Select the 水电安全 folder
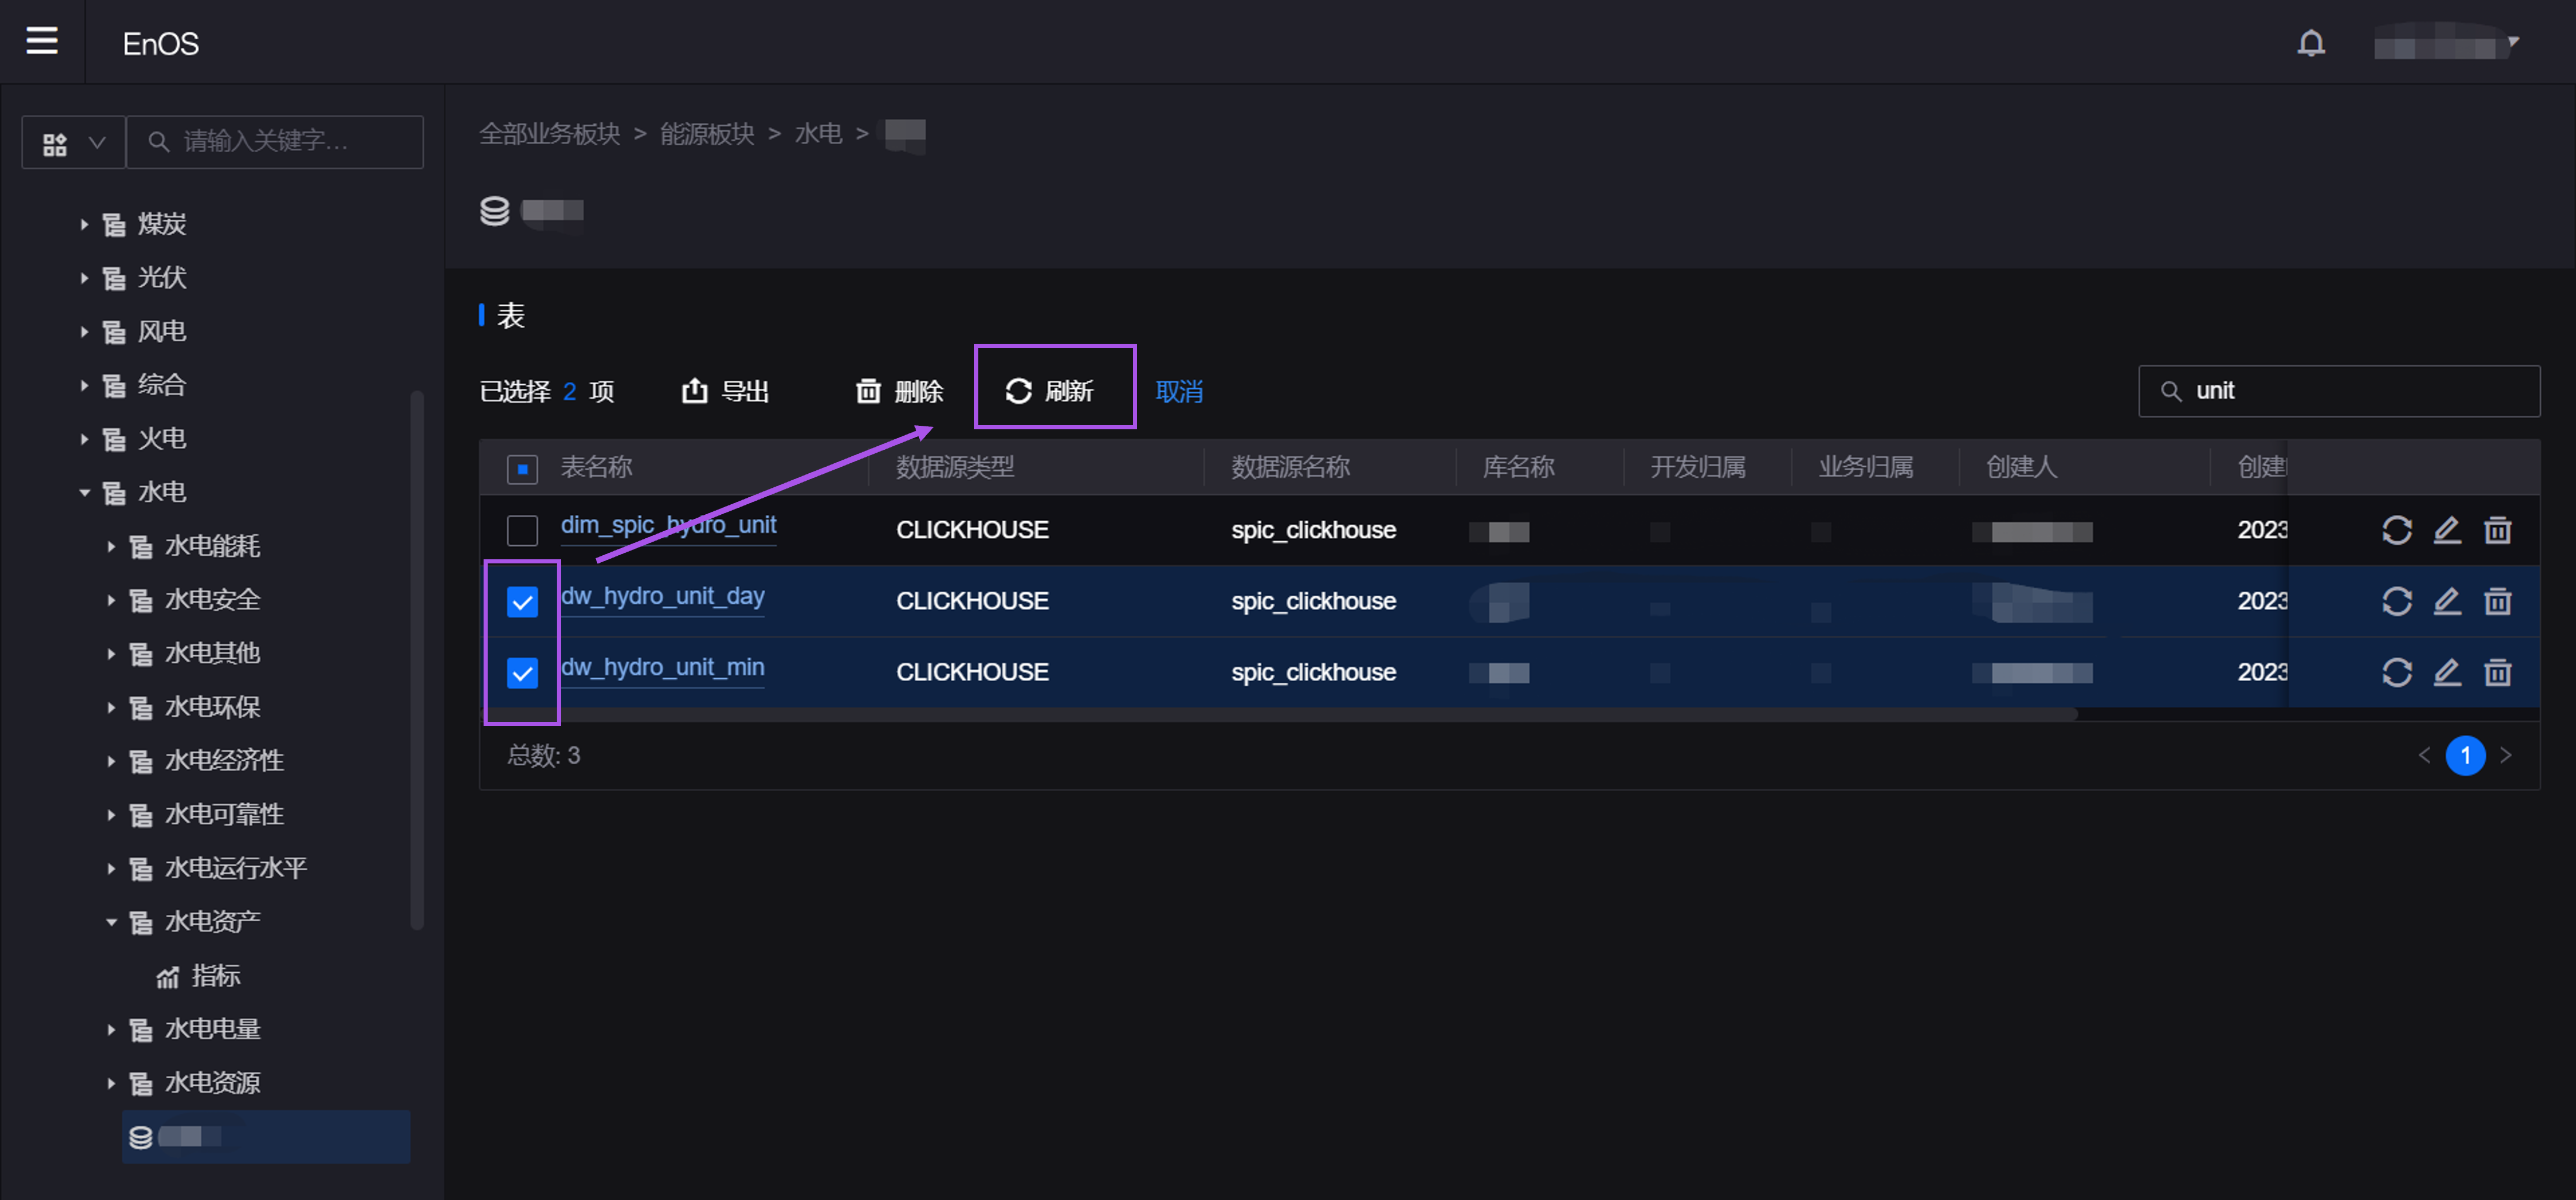The image size is (2576, 1200). (x=212, y=600)
